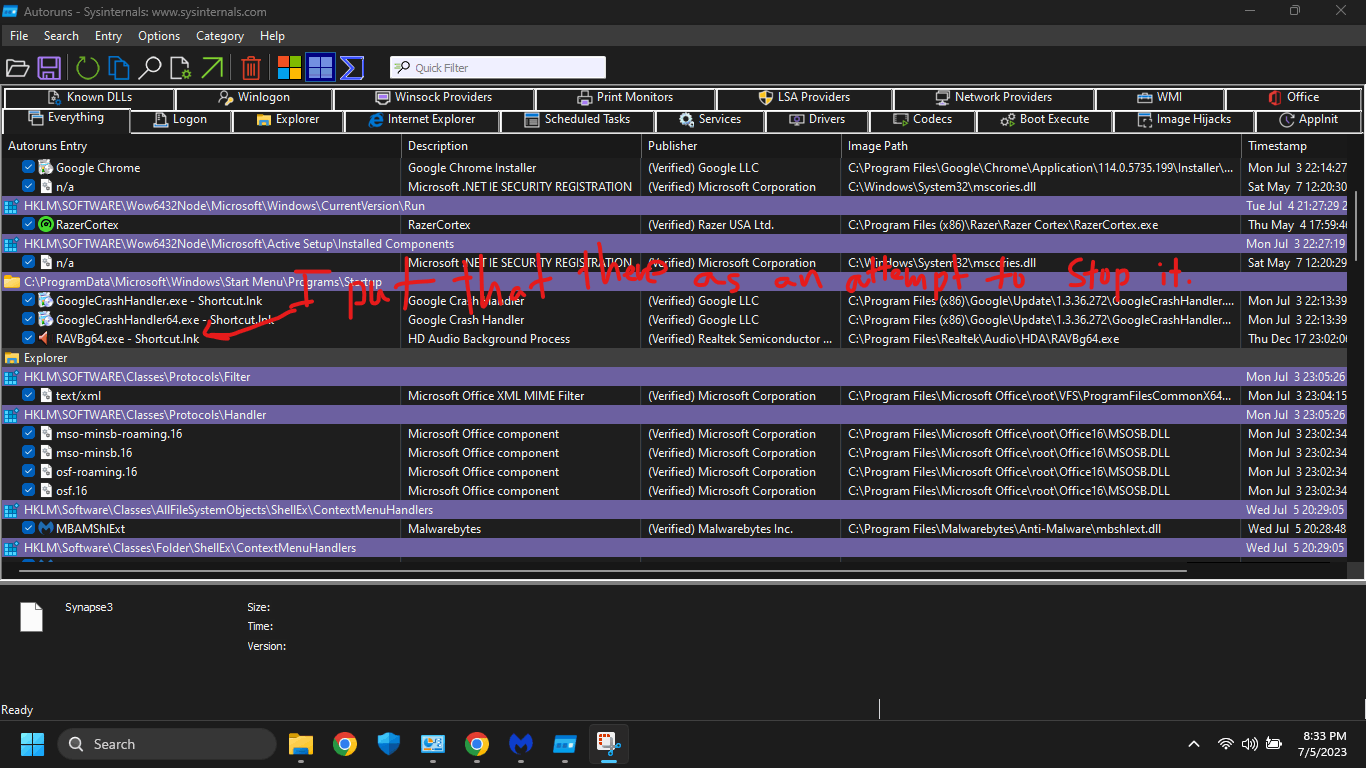Switch to Scheduled Tasks tab

578,119
